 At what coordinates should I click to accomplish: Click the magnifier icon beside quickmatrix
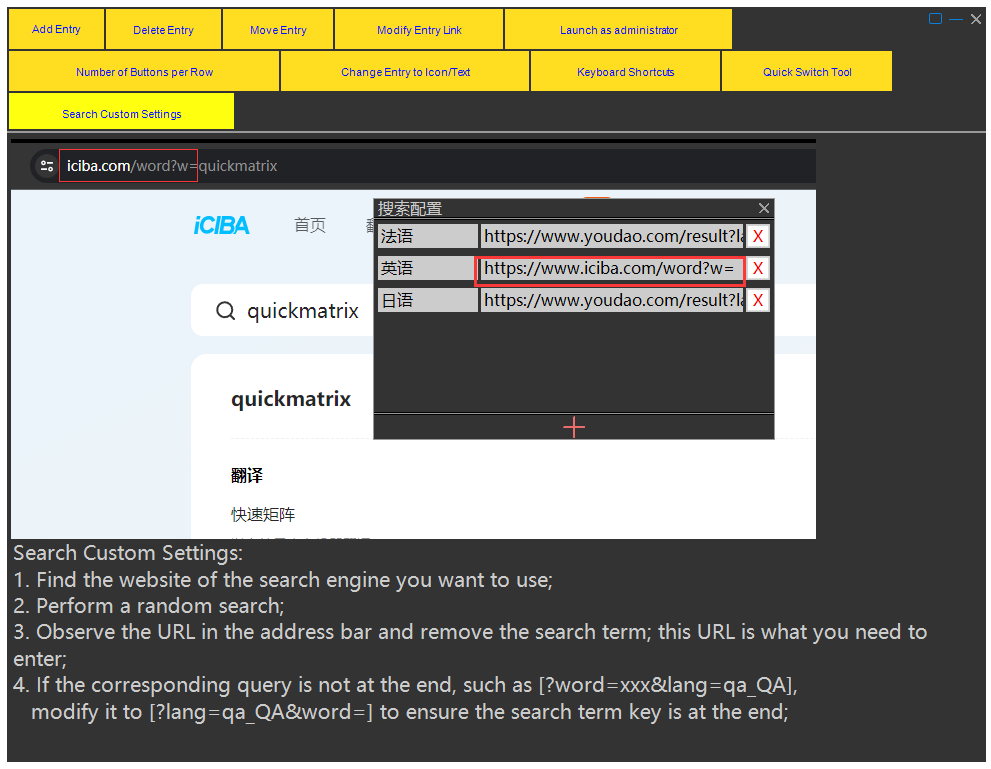point(225,310)
